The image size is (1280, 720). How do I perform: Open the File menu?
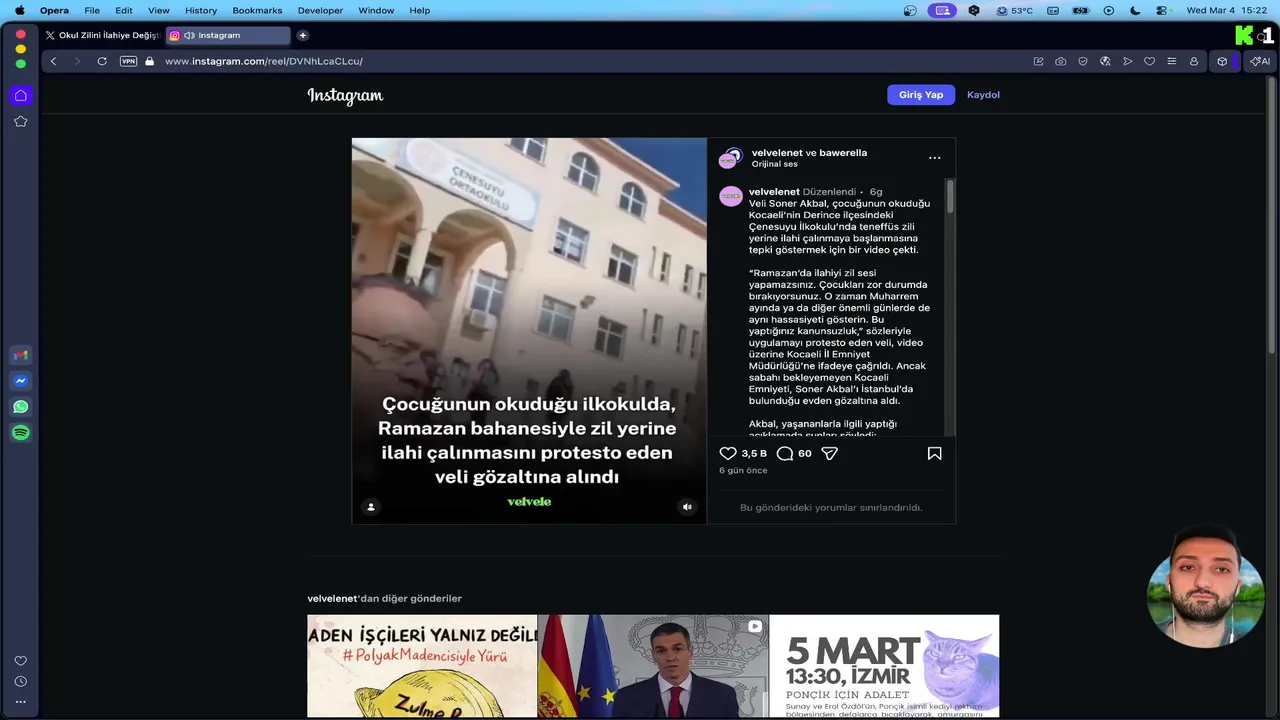[x=92, y=10]
